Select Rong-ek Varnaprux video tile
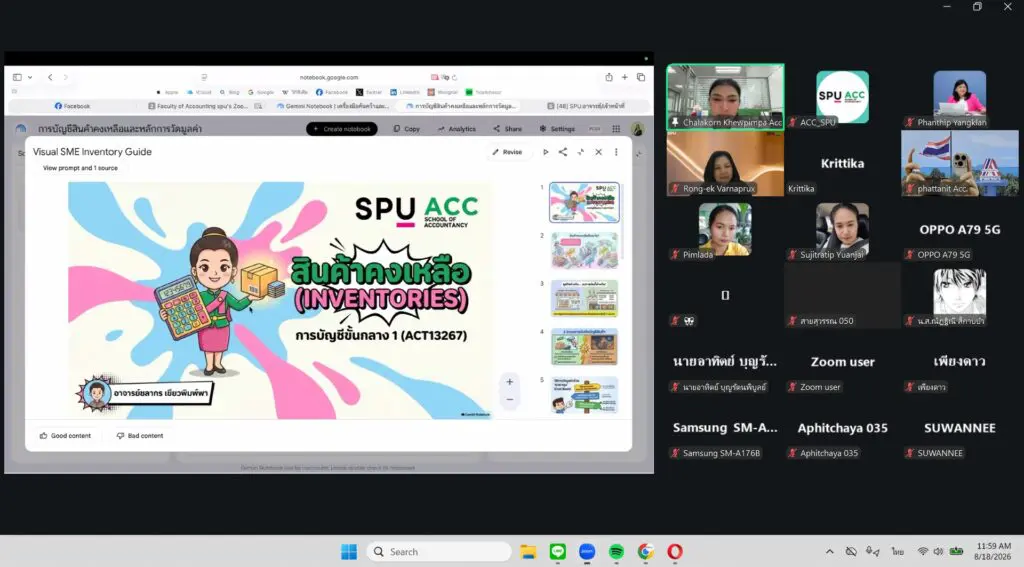Viewport: 1024px width, 567px height. point(725,163)
